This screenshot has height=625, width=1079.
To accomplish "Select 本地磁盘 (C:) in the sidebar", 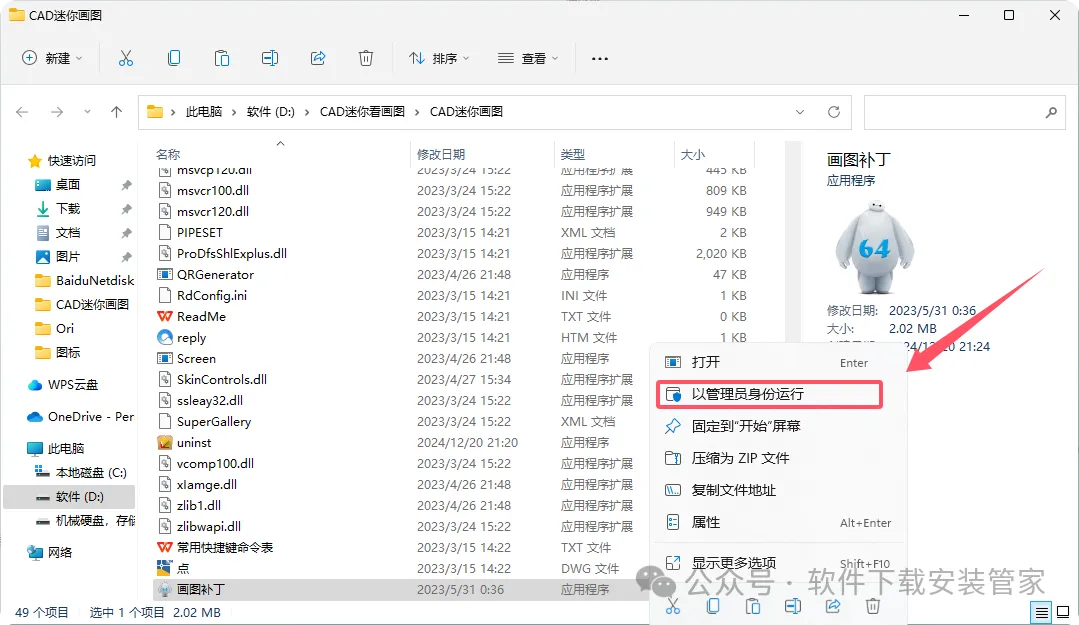I will (x=91, y=473).
